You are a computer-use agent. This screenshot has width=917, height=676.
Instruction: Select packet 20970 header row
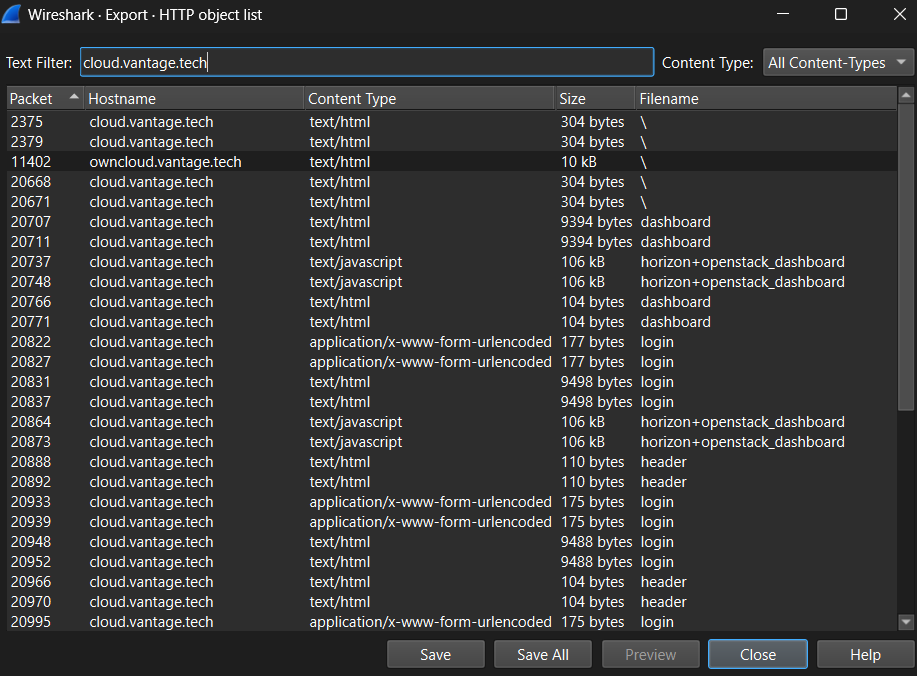pos(451,602)
